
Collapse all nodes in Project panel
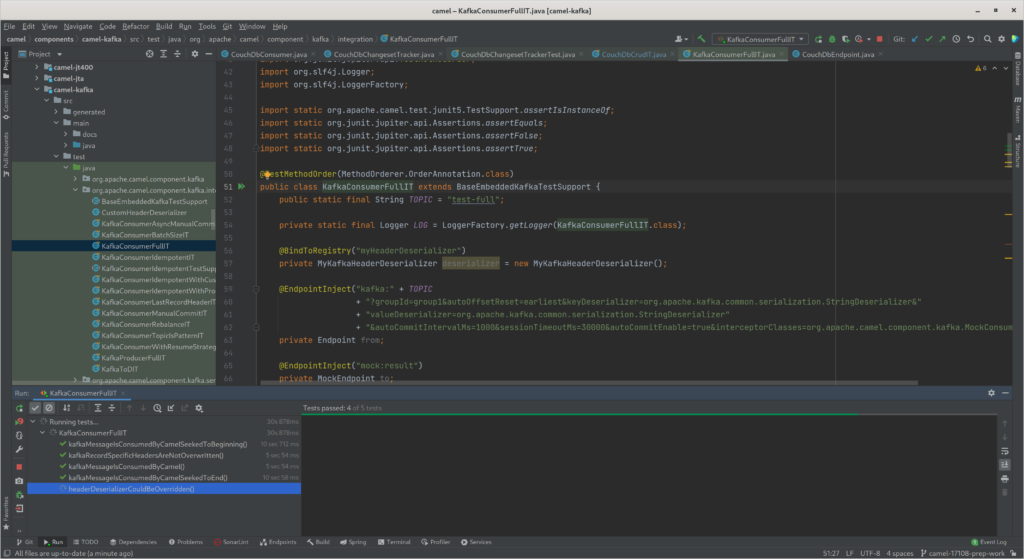click(x=177, y=54)
